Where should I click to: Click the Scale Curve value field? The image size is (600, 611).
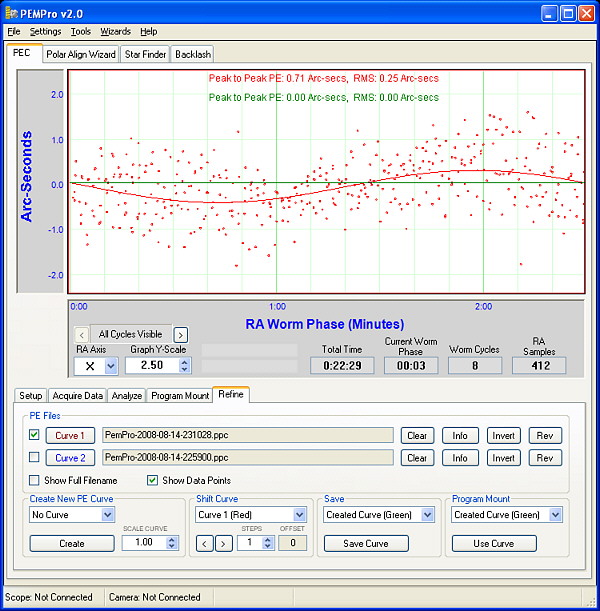click(x=144, y=543)
